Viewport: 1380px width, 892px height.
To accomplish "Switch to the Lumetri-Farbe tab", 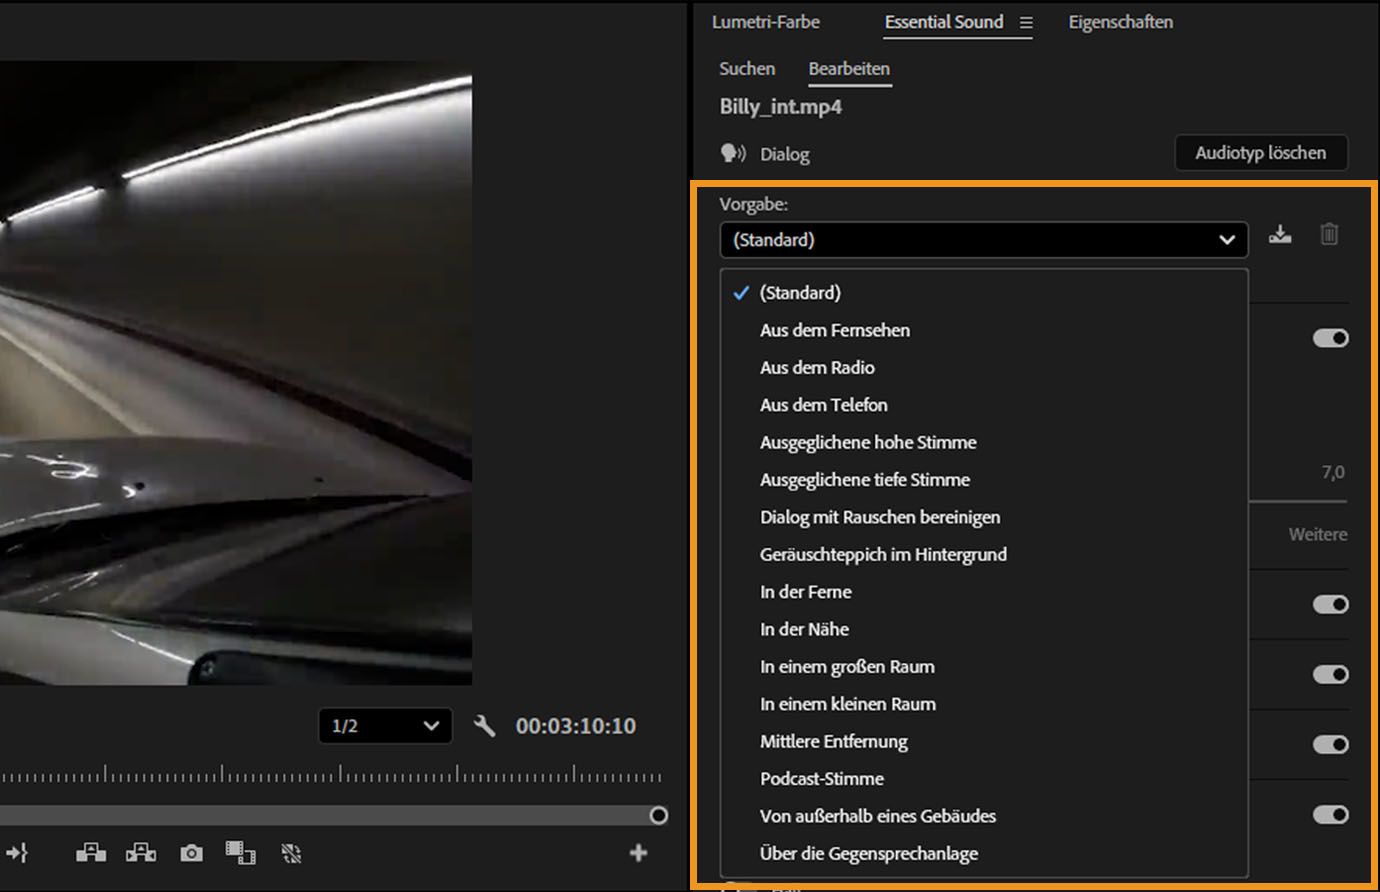I will (x=764, y=22).
